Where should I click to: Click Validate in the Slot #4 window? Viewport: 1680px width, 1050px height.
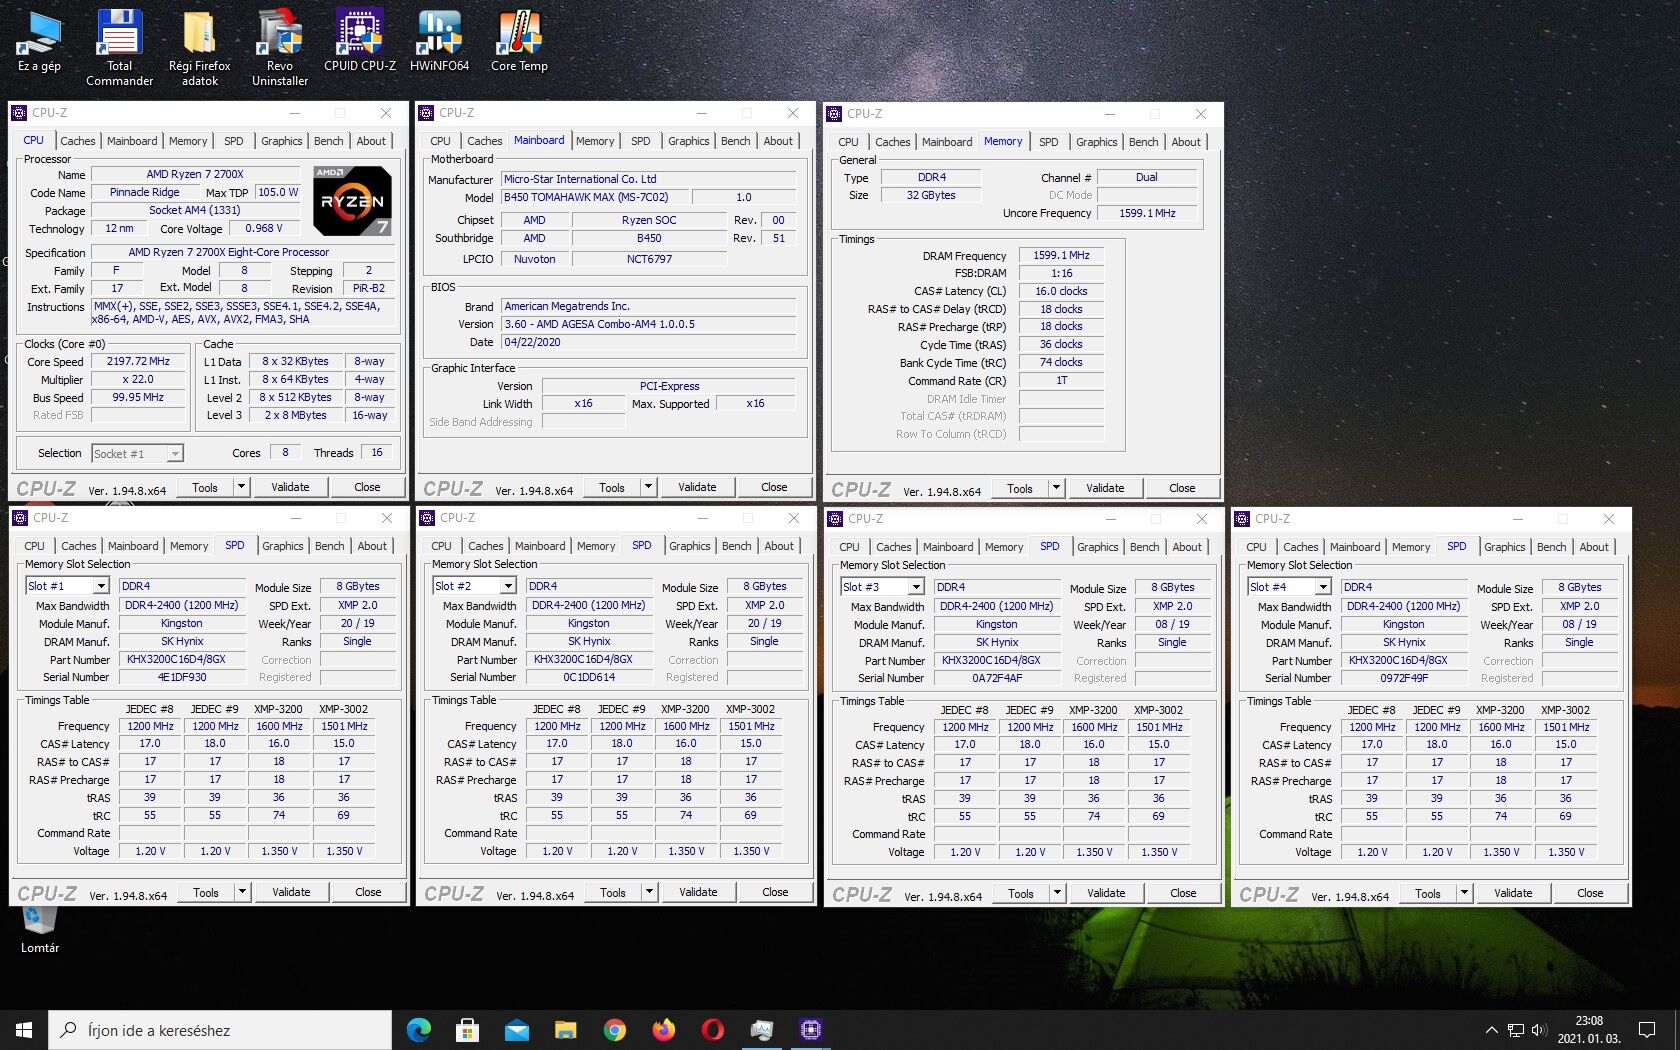[1513, 893]
